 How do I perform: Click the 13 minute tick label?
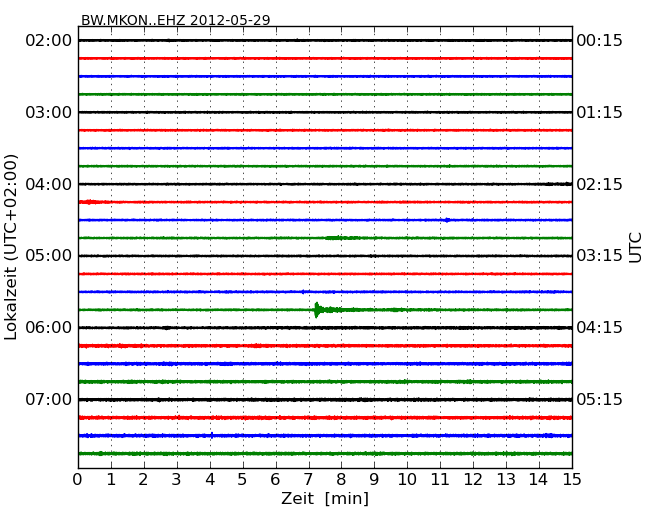(506, 480)
